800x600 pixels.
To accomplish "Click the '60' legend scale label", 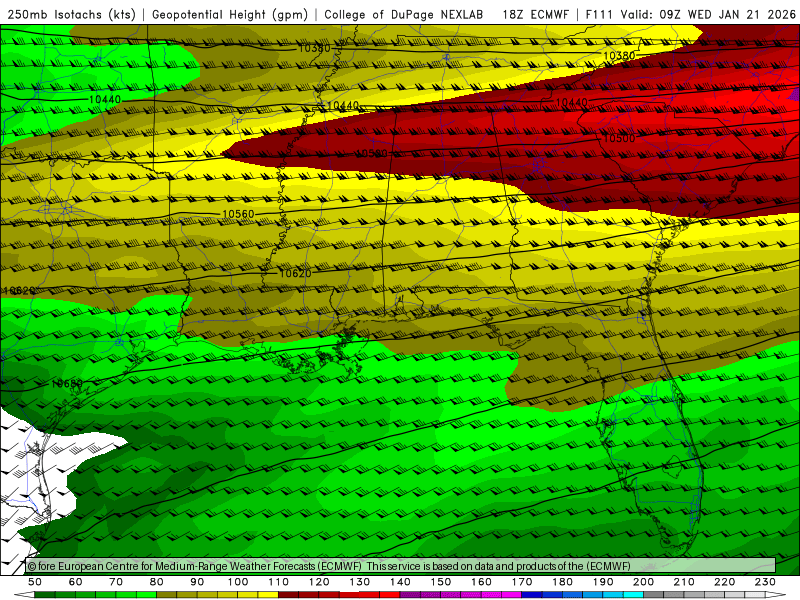I will [76, 582].
